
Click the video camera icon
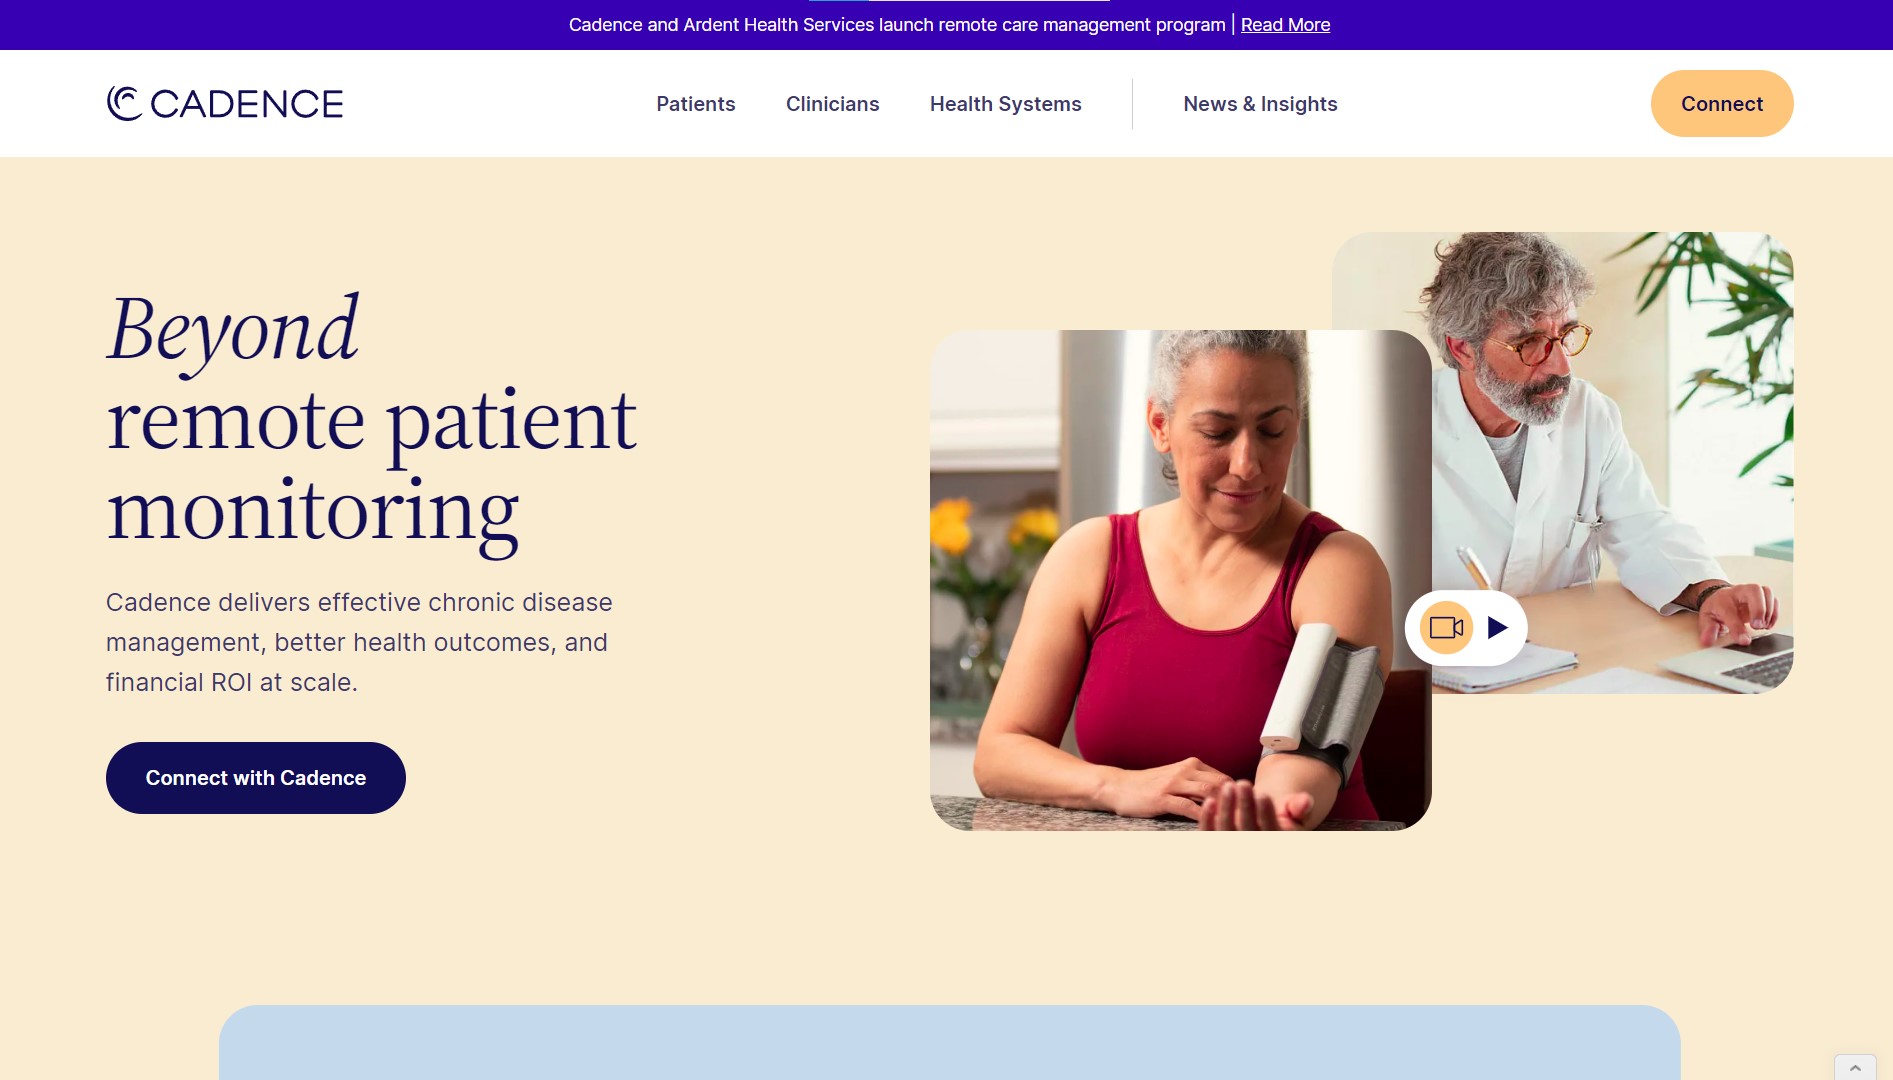(1446, 628)
